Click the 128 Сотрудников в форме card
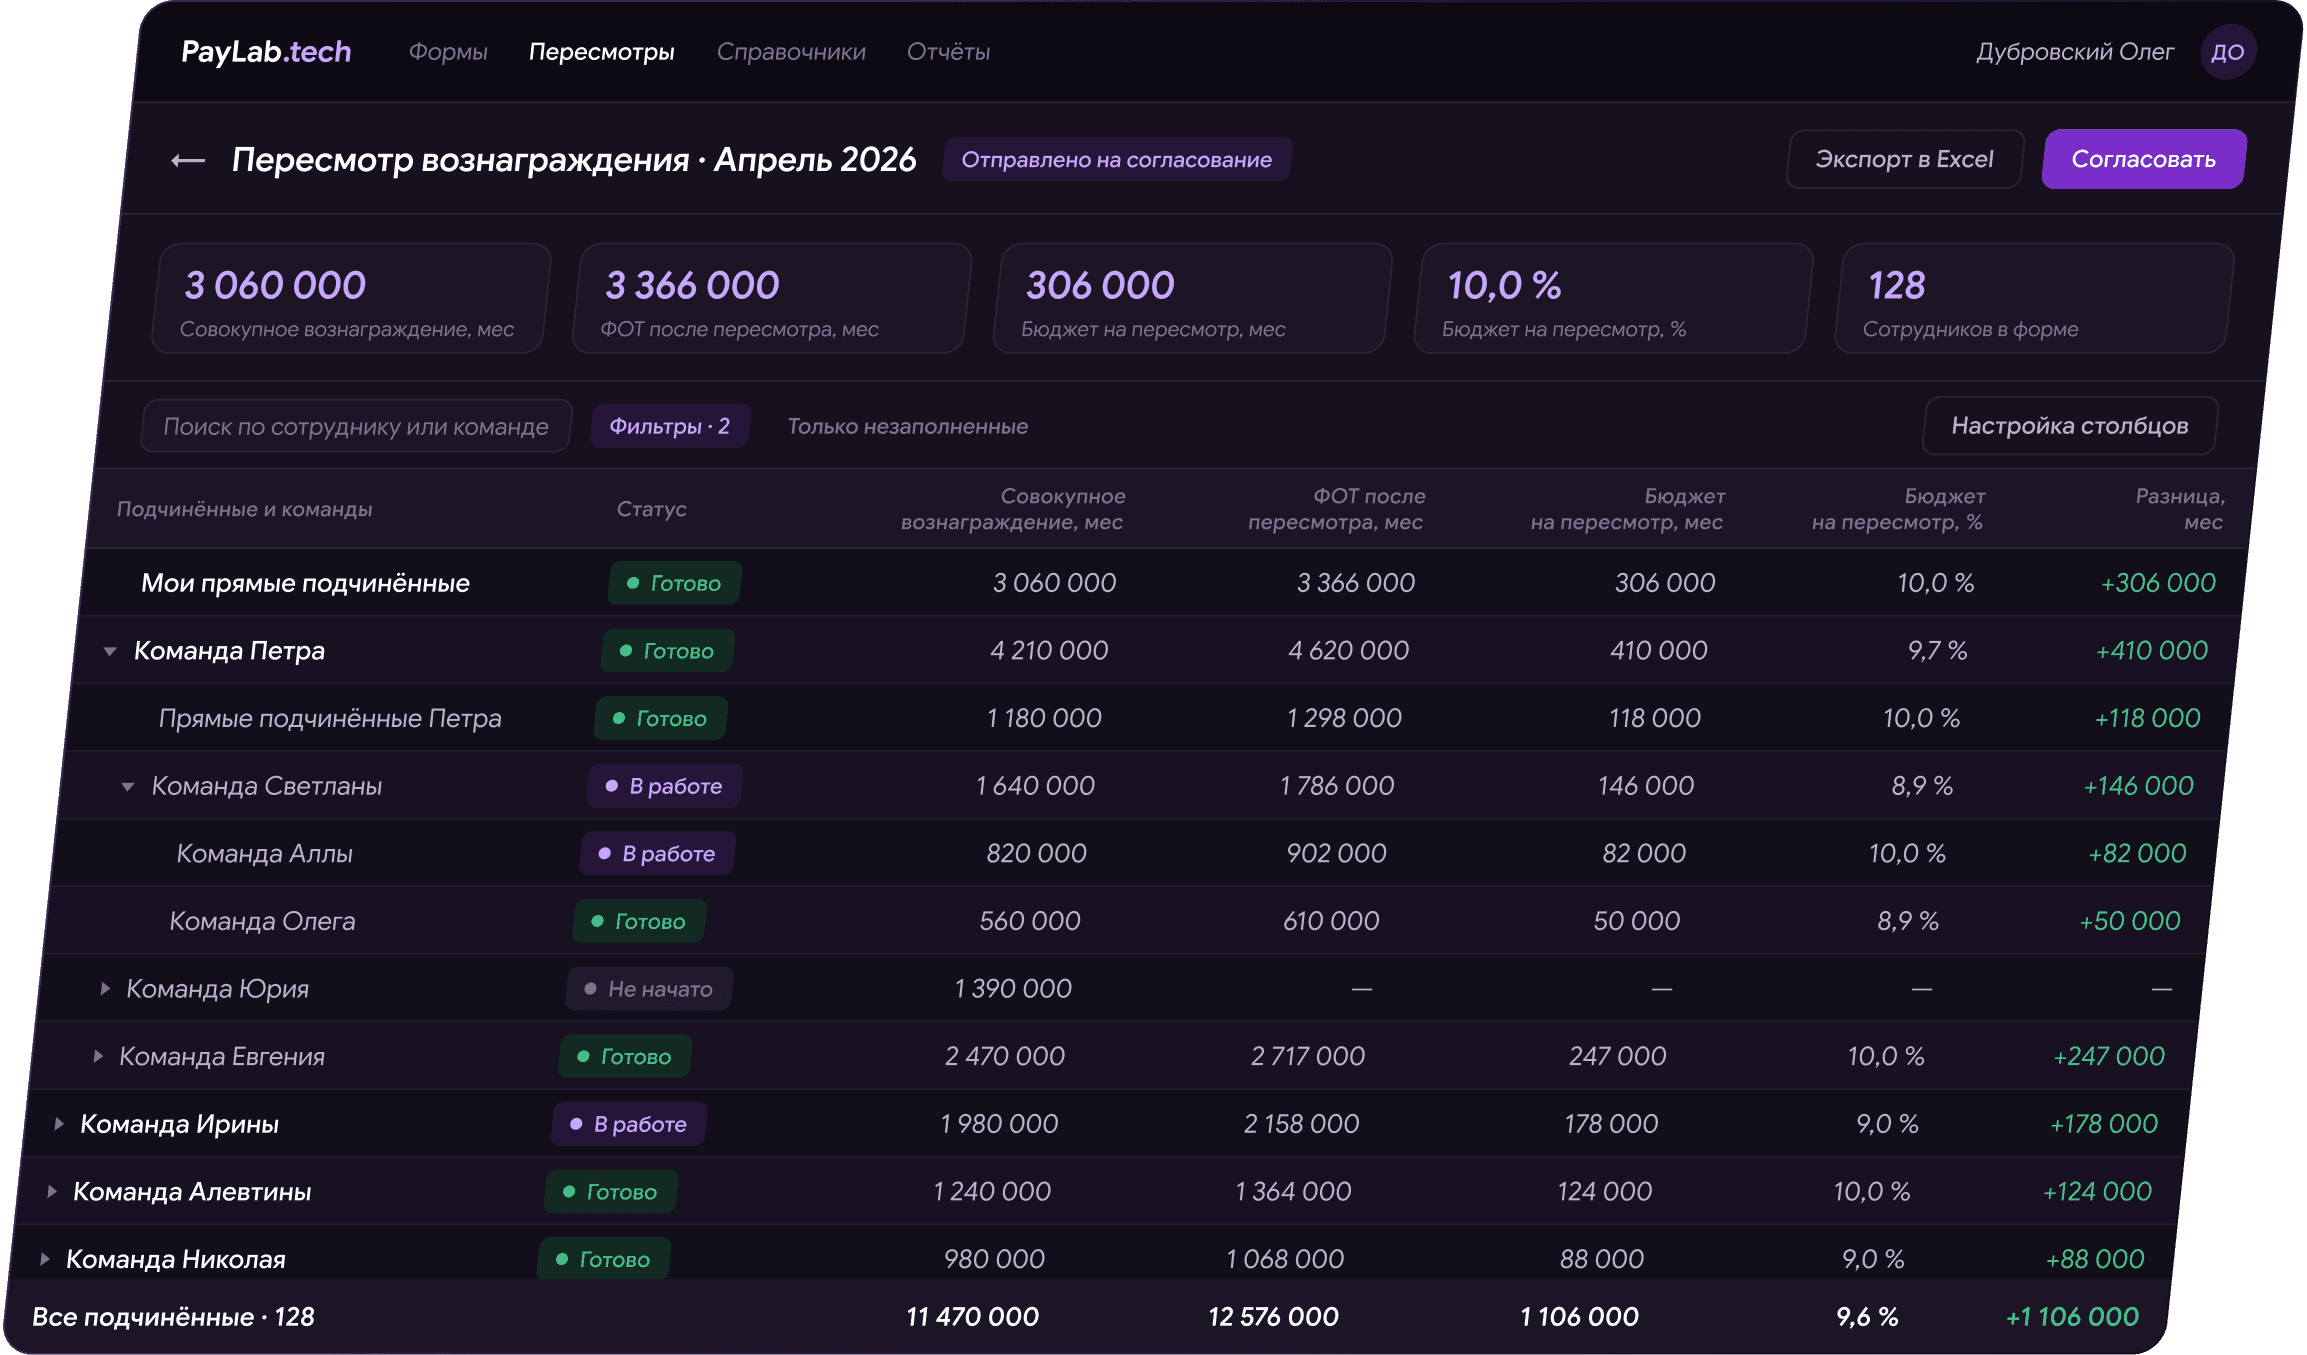The width and height of the screenshot is (2307, 1355). [2033, 298]
